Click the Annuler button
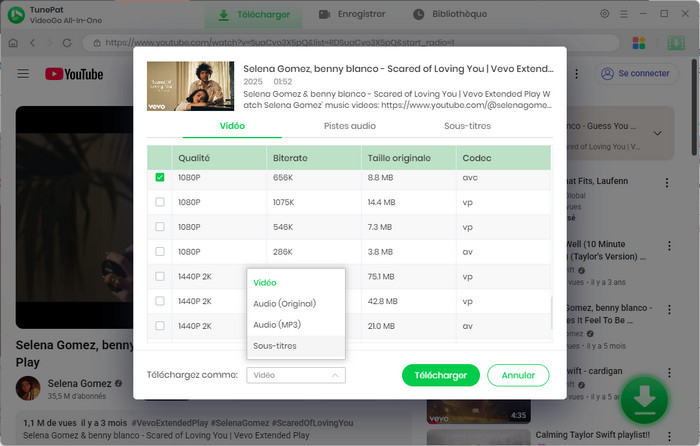 [518, 375]
